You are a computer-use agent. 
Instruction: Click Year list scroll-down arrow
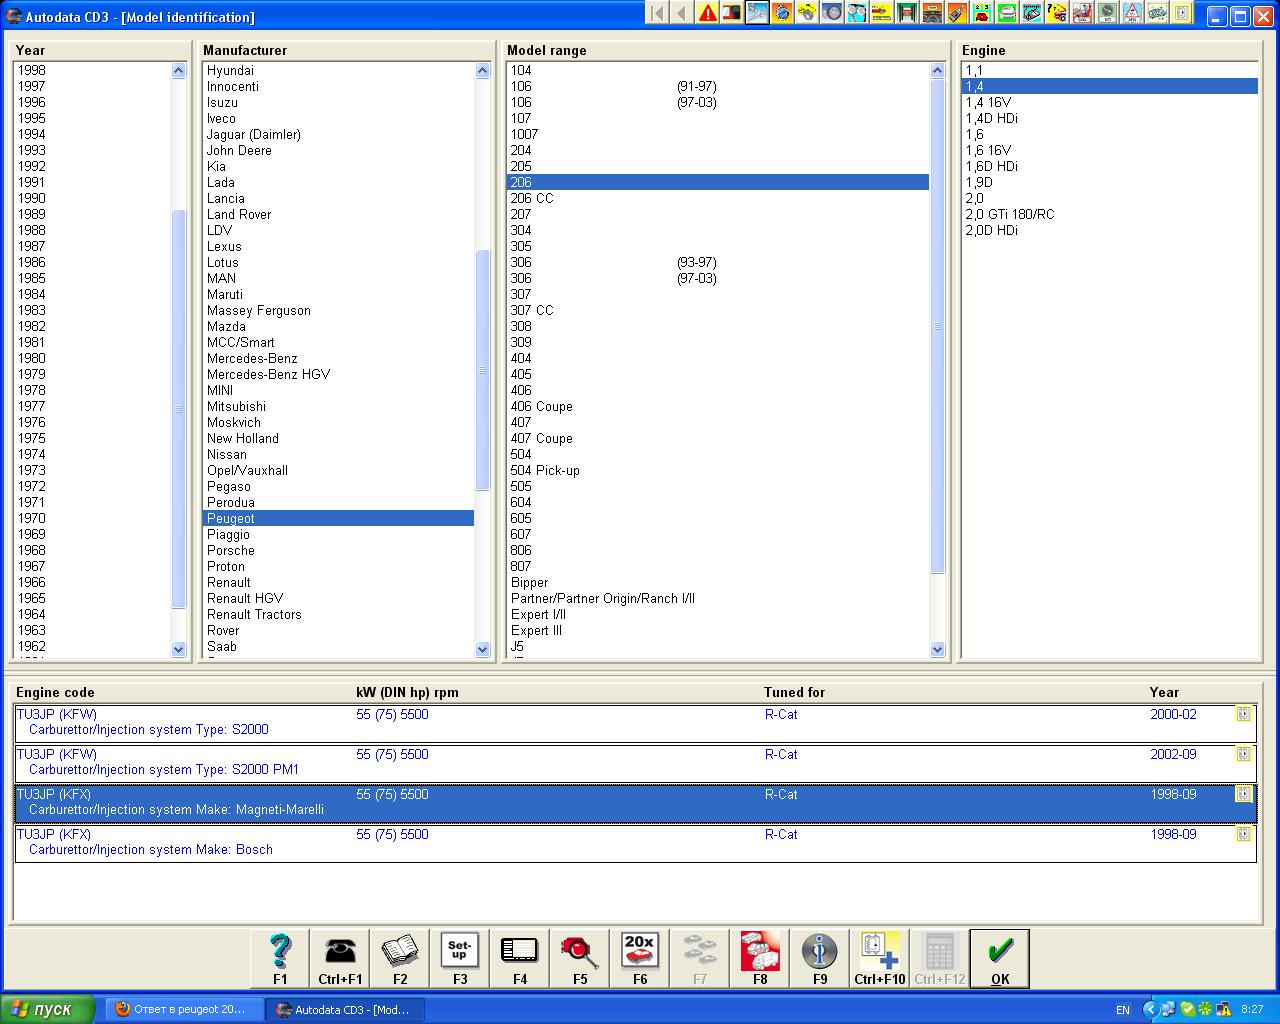pos(179,649)
